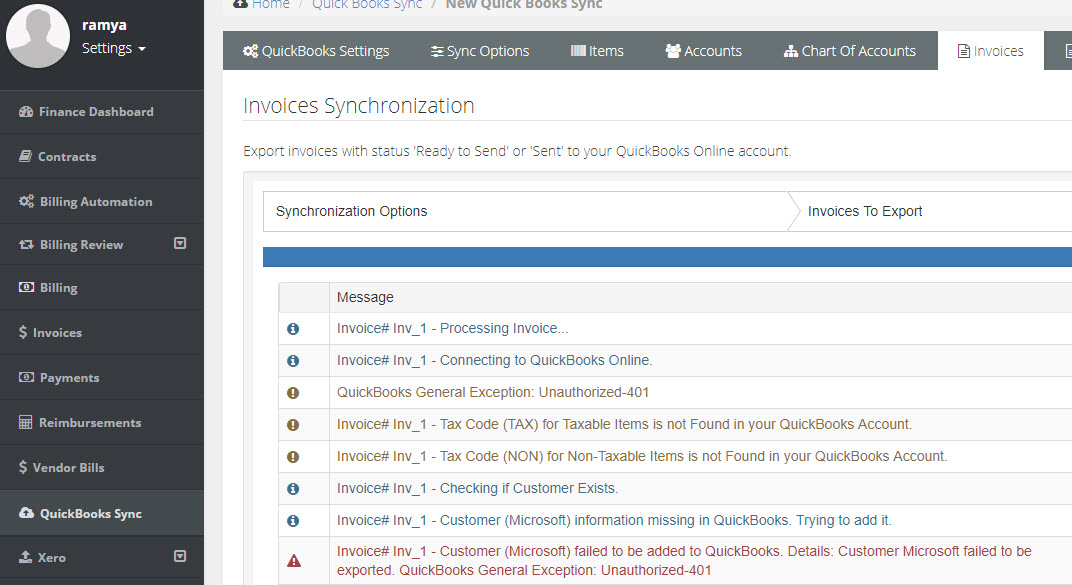The image size is (1072, 585).
Task: Click the Reimbursements calculator icon
Action: point(26,423)
